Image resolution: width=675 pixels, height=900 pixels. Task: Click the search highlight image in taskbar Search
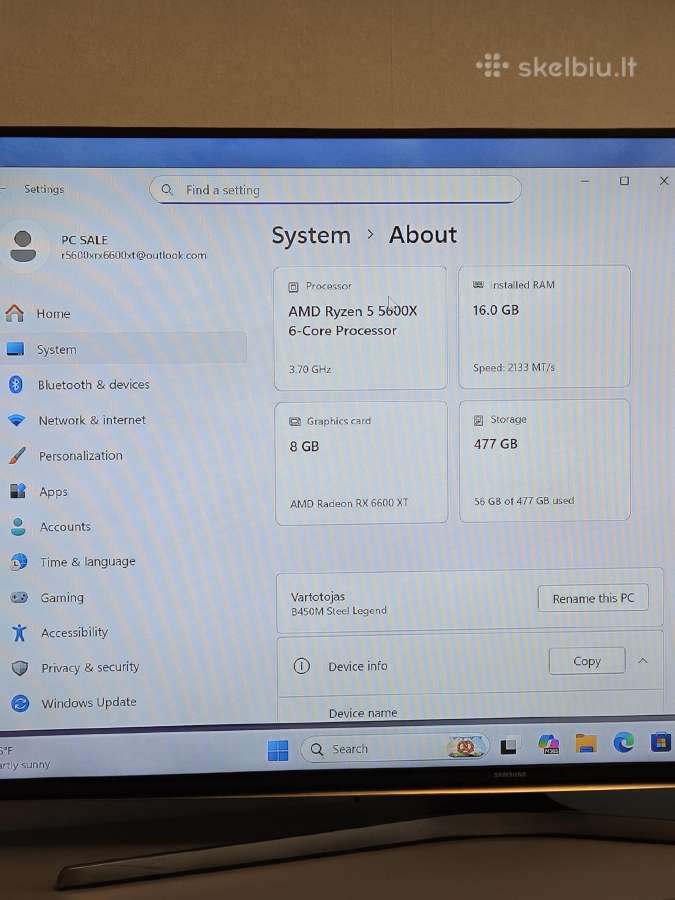click(x=464, y=747)
